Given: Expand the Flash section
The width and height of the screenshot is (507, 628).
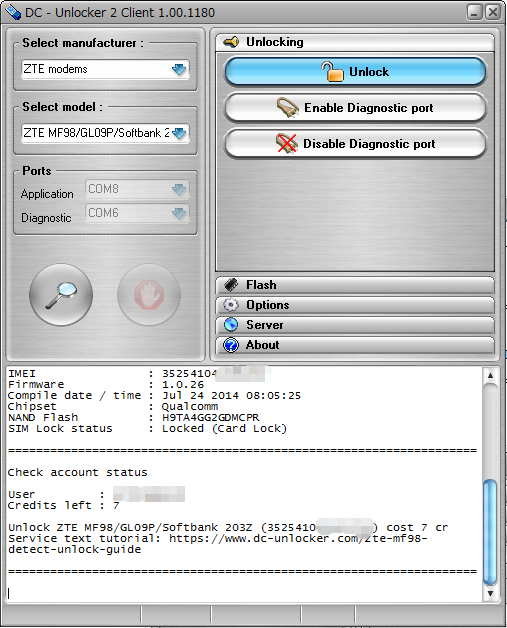Looking at the screenshot, I should click(x=355, y=285).
